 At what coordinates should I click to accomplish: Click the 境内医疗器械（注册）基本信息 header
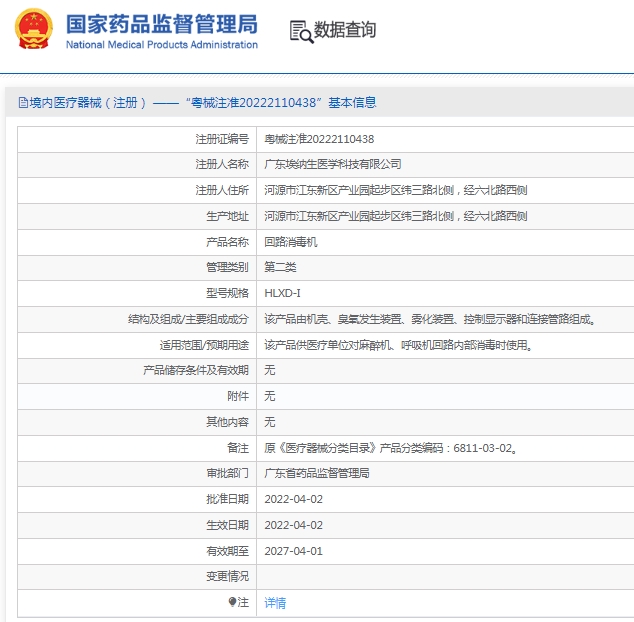tap(197, 103)
